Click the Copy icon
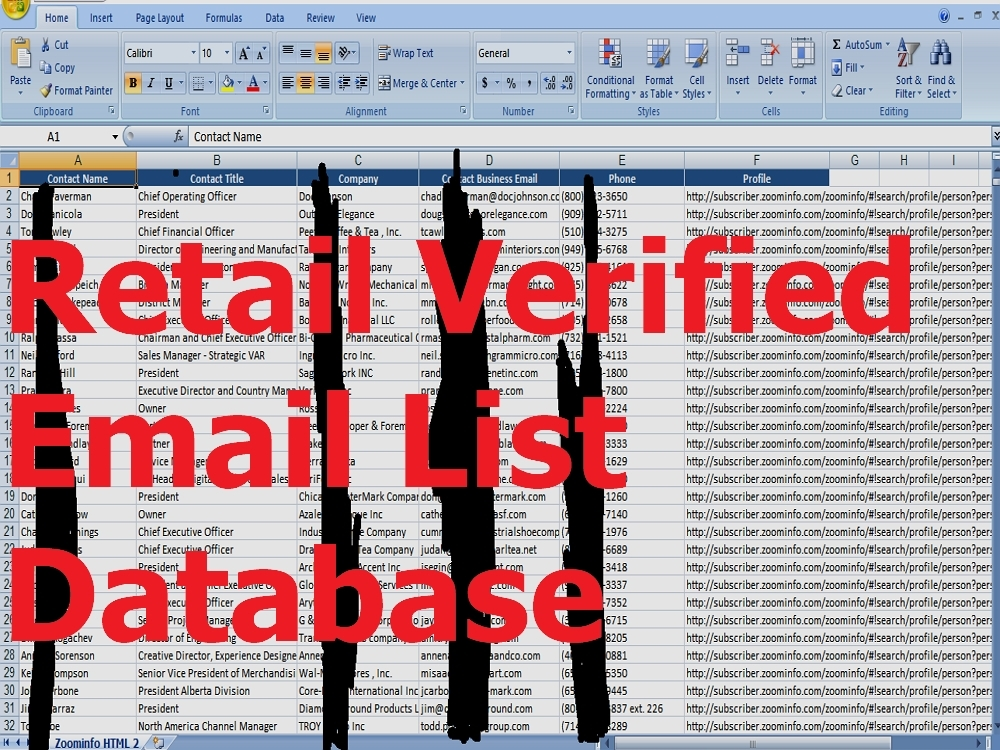The width and height of the screenshot is (1000, 750). pyautogui.click(x=45, y=68)
